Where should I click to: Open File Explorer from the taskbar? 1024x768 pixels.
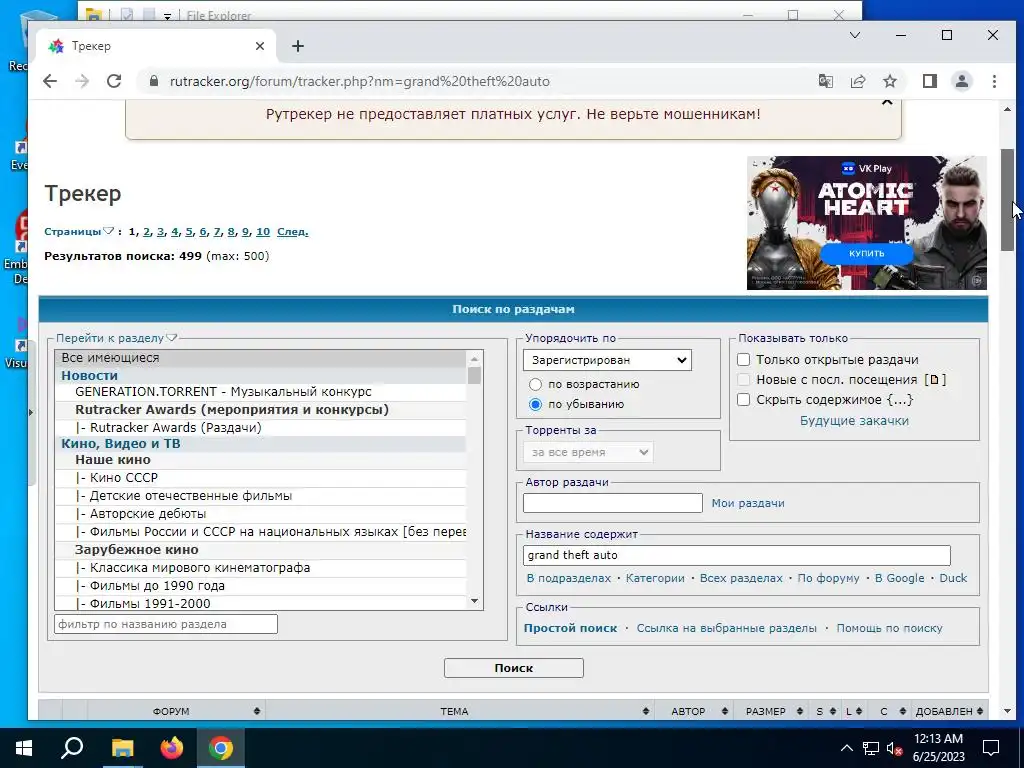122,748
